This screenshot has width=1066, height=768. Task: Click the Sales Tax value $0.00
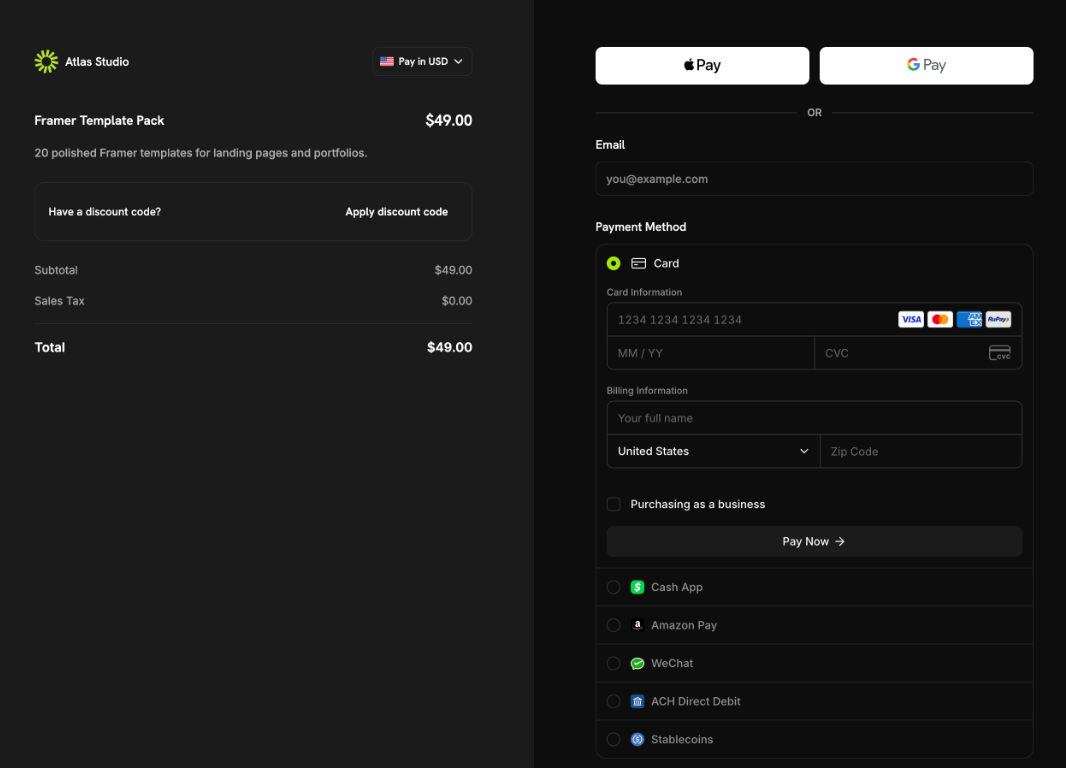[457, 301]
